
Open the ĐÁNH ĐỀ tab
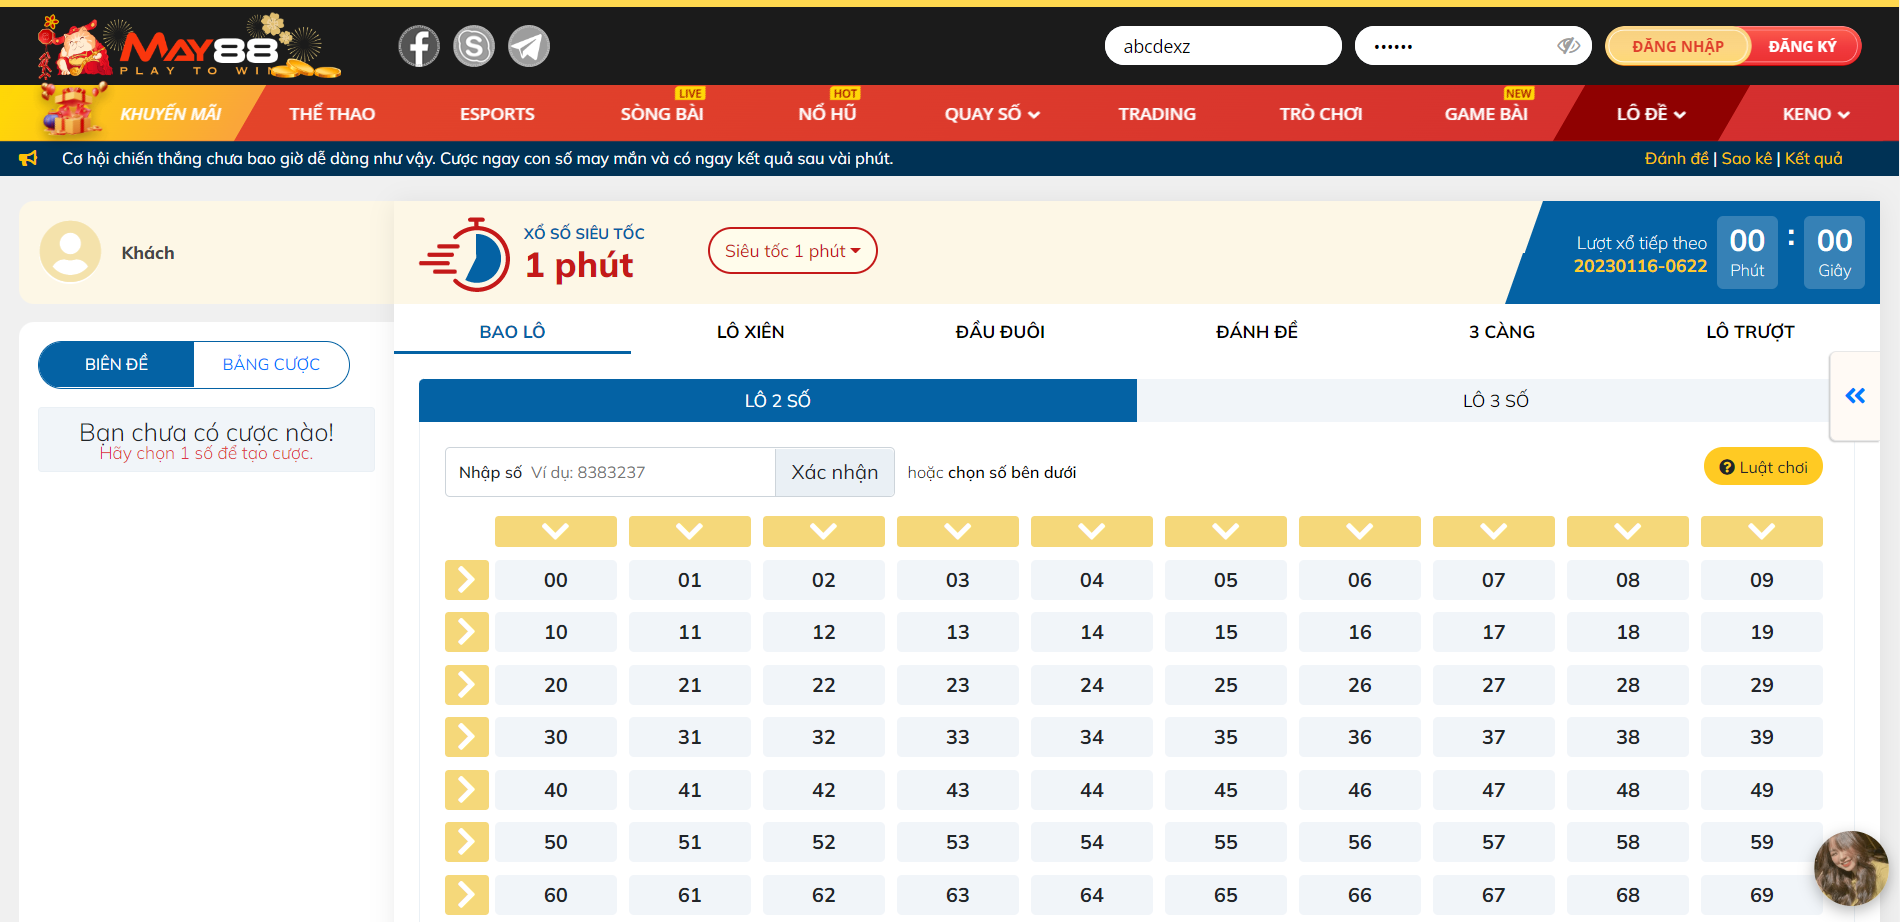click(1256, 332)
